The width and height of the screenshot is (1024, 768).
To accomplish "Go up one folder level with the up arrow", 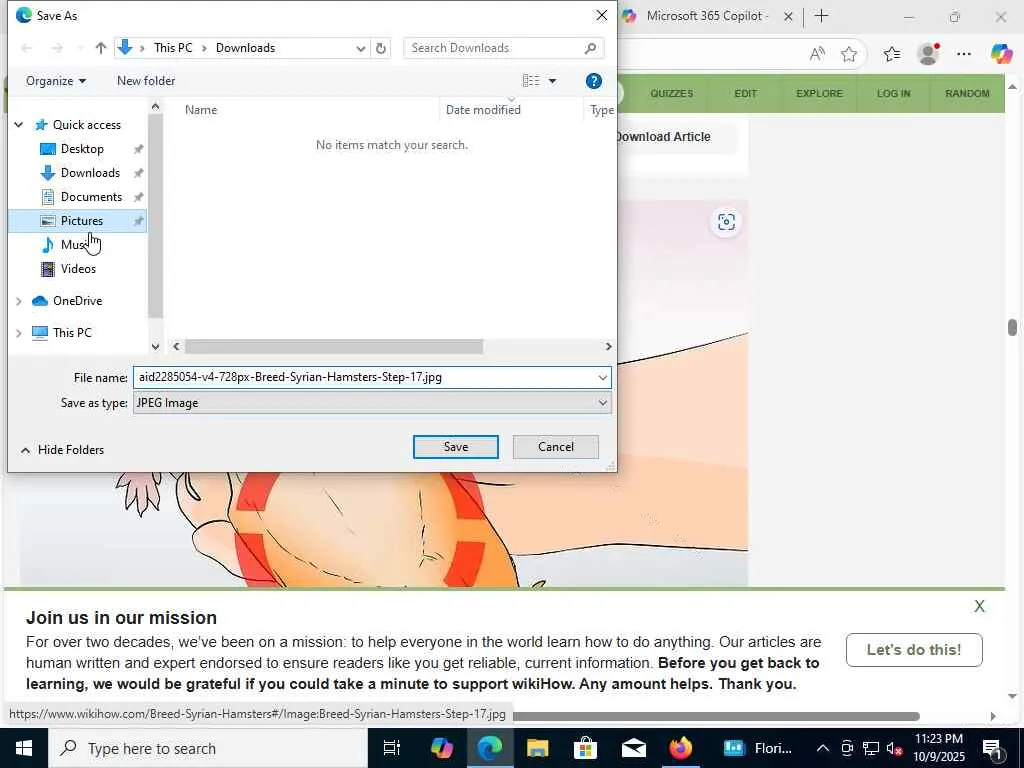I will [x=101, y=48].
